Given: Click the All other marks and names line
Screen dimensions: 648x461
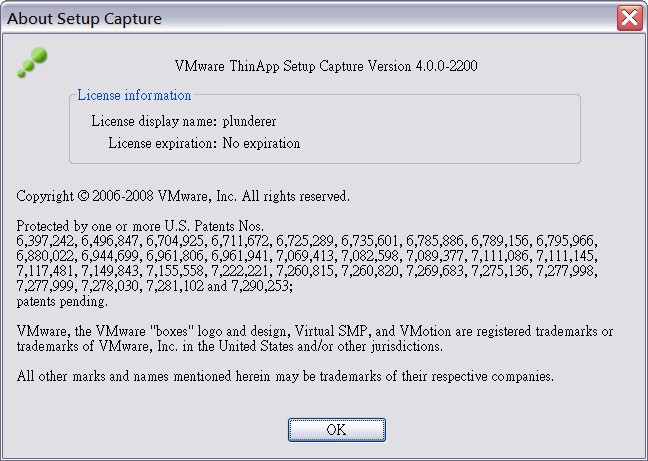Looking at the screenshot, I should pyautogui.click(x=285, y=376).
